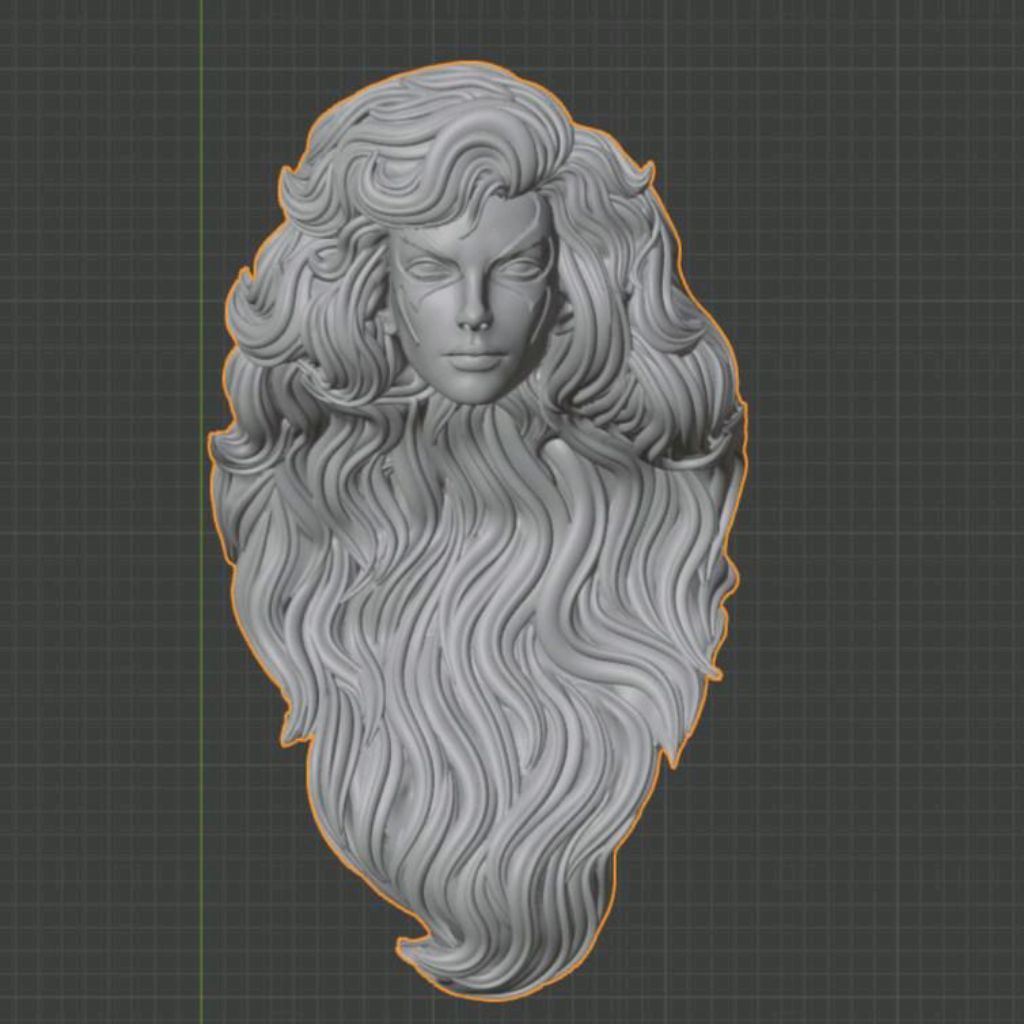Viewport: 1024px width, 1024px height.
Task: Click the curled hair tip at the bottom
Action: [x=418, y=945]
